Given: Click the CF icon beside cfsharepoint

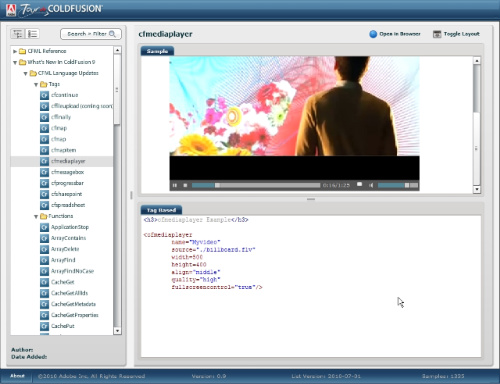Looking at the screenshot, I should [x=44, y=194].
